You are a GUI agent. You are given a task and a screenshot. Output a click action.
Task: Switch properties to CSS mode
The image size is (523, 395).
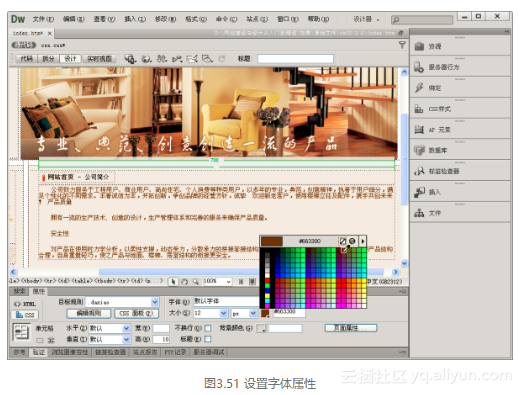coord(25,315)
